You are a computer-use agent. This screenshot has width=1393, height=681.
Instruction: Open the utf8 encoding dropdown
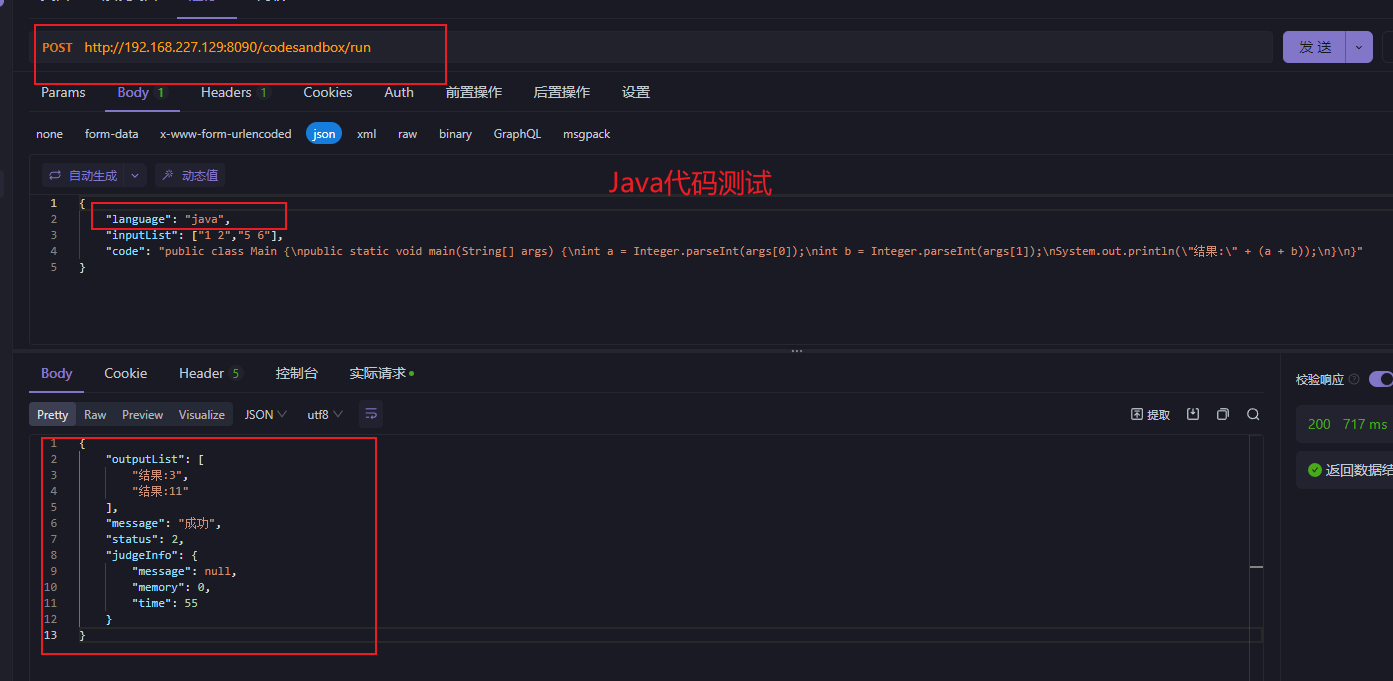pos(325,414)
